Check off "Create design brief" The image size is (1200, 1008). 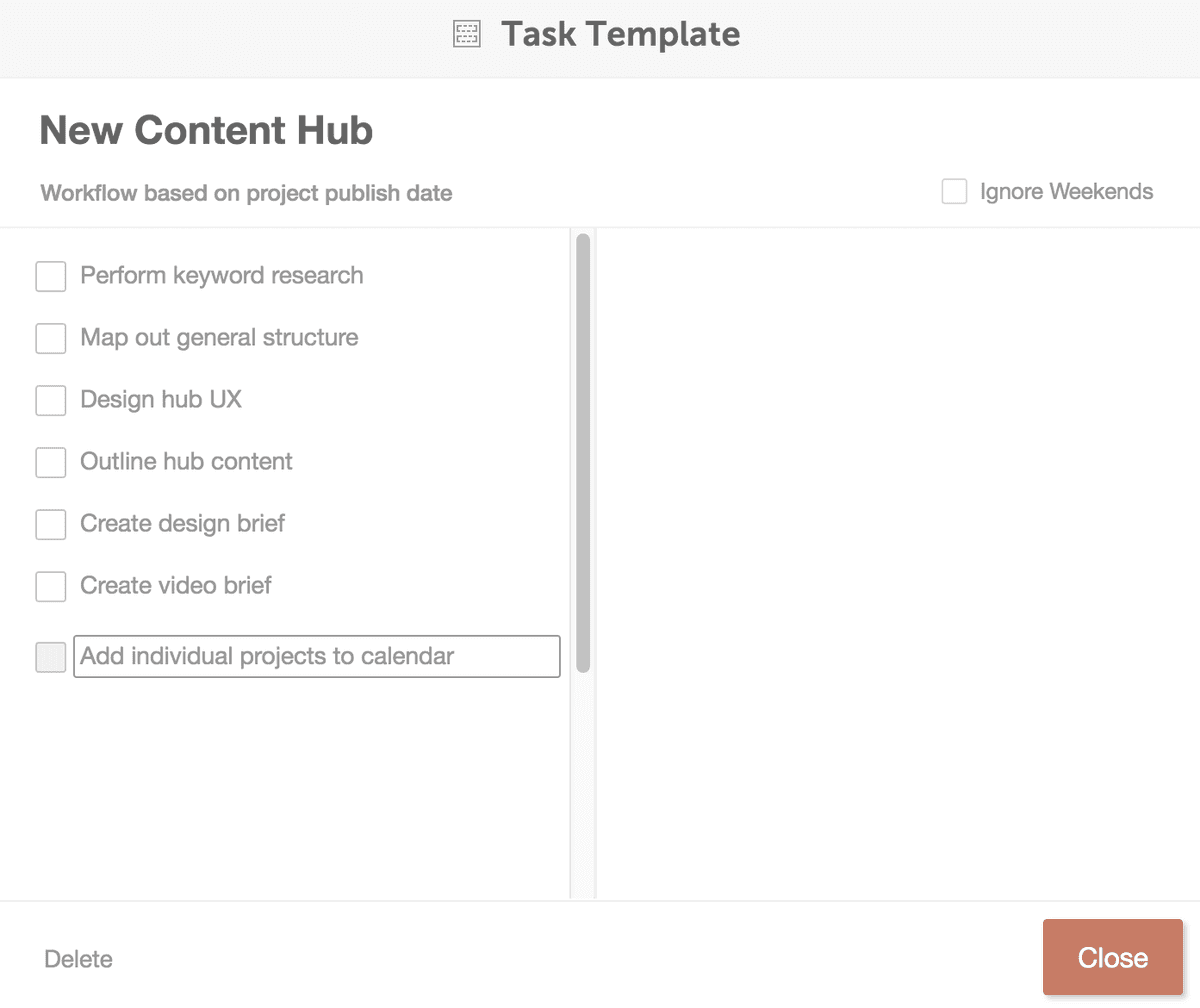click(50, 524)
